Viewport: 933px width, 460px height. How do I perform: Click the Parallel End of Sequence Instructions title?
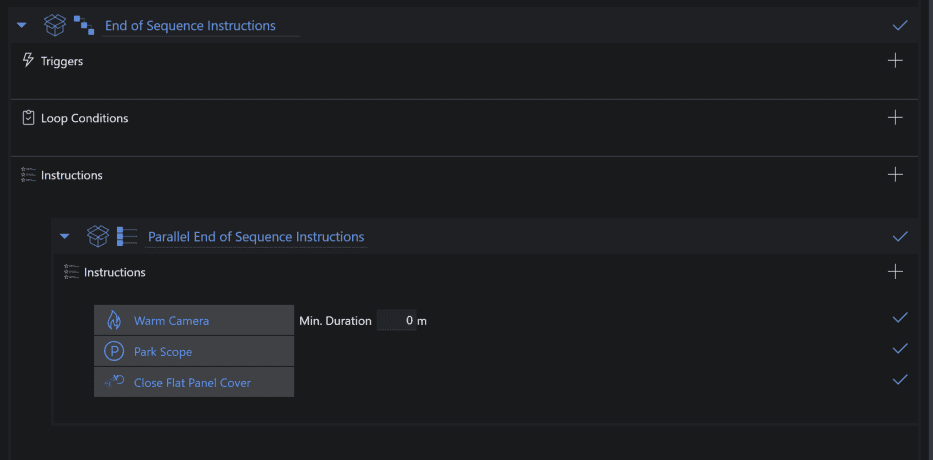[x=256, y=237]
